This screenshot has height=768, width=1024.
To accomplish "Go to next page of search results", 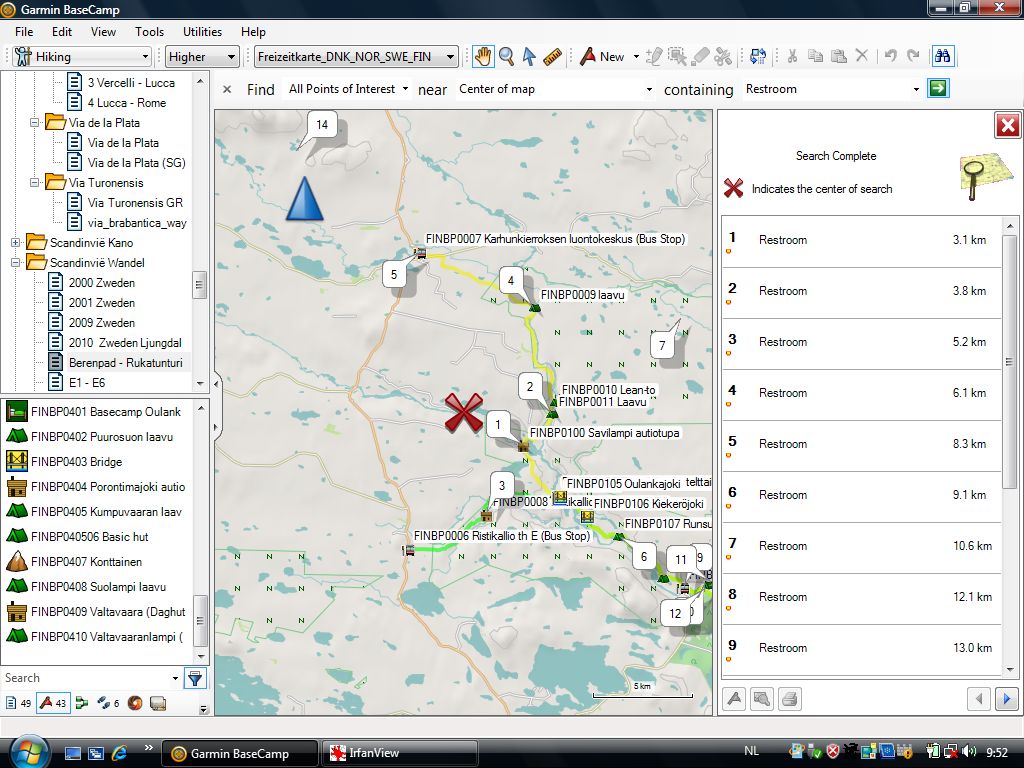I will point(1007,698).
